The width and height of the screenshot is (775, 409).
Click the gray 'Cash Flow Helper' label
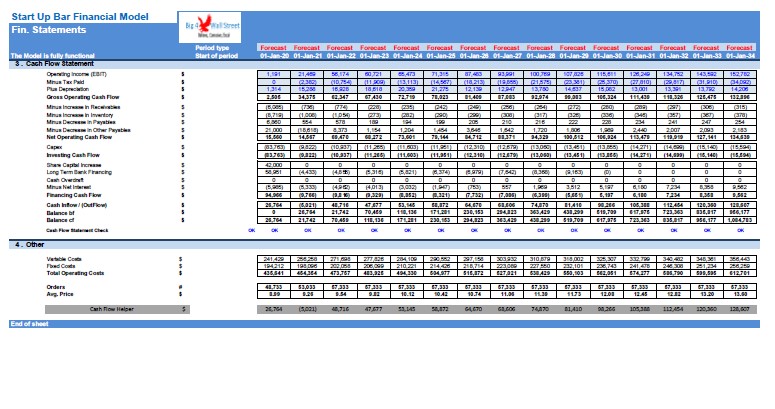112,309
